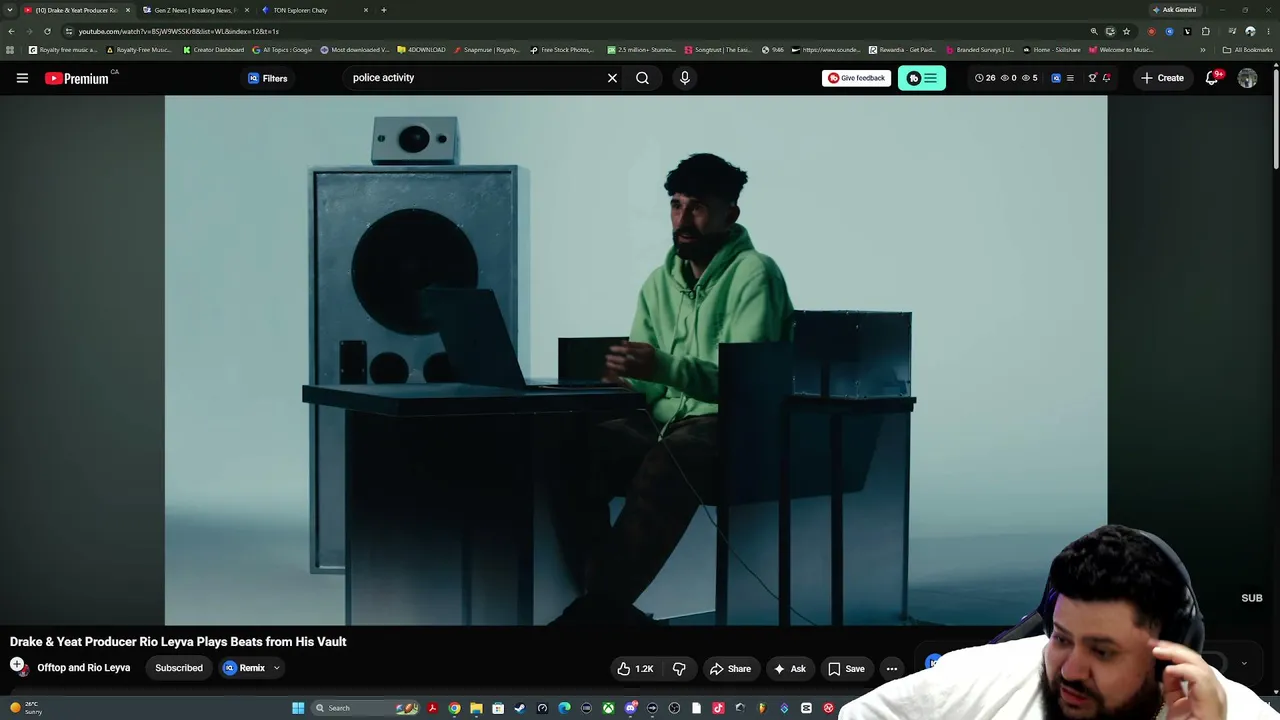Go back in browser history
The height and width of the screenshot is (720, 1280).
(x=11, y=31)
